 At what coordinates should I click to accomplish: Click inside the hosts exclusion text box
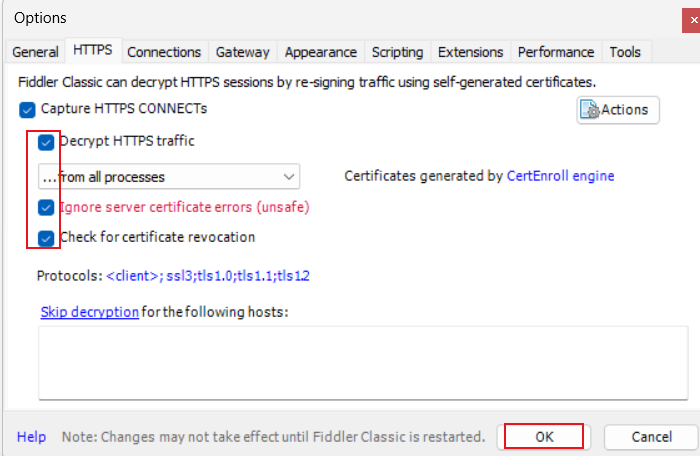pyautogui.click(x=363, y=363)
